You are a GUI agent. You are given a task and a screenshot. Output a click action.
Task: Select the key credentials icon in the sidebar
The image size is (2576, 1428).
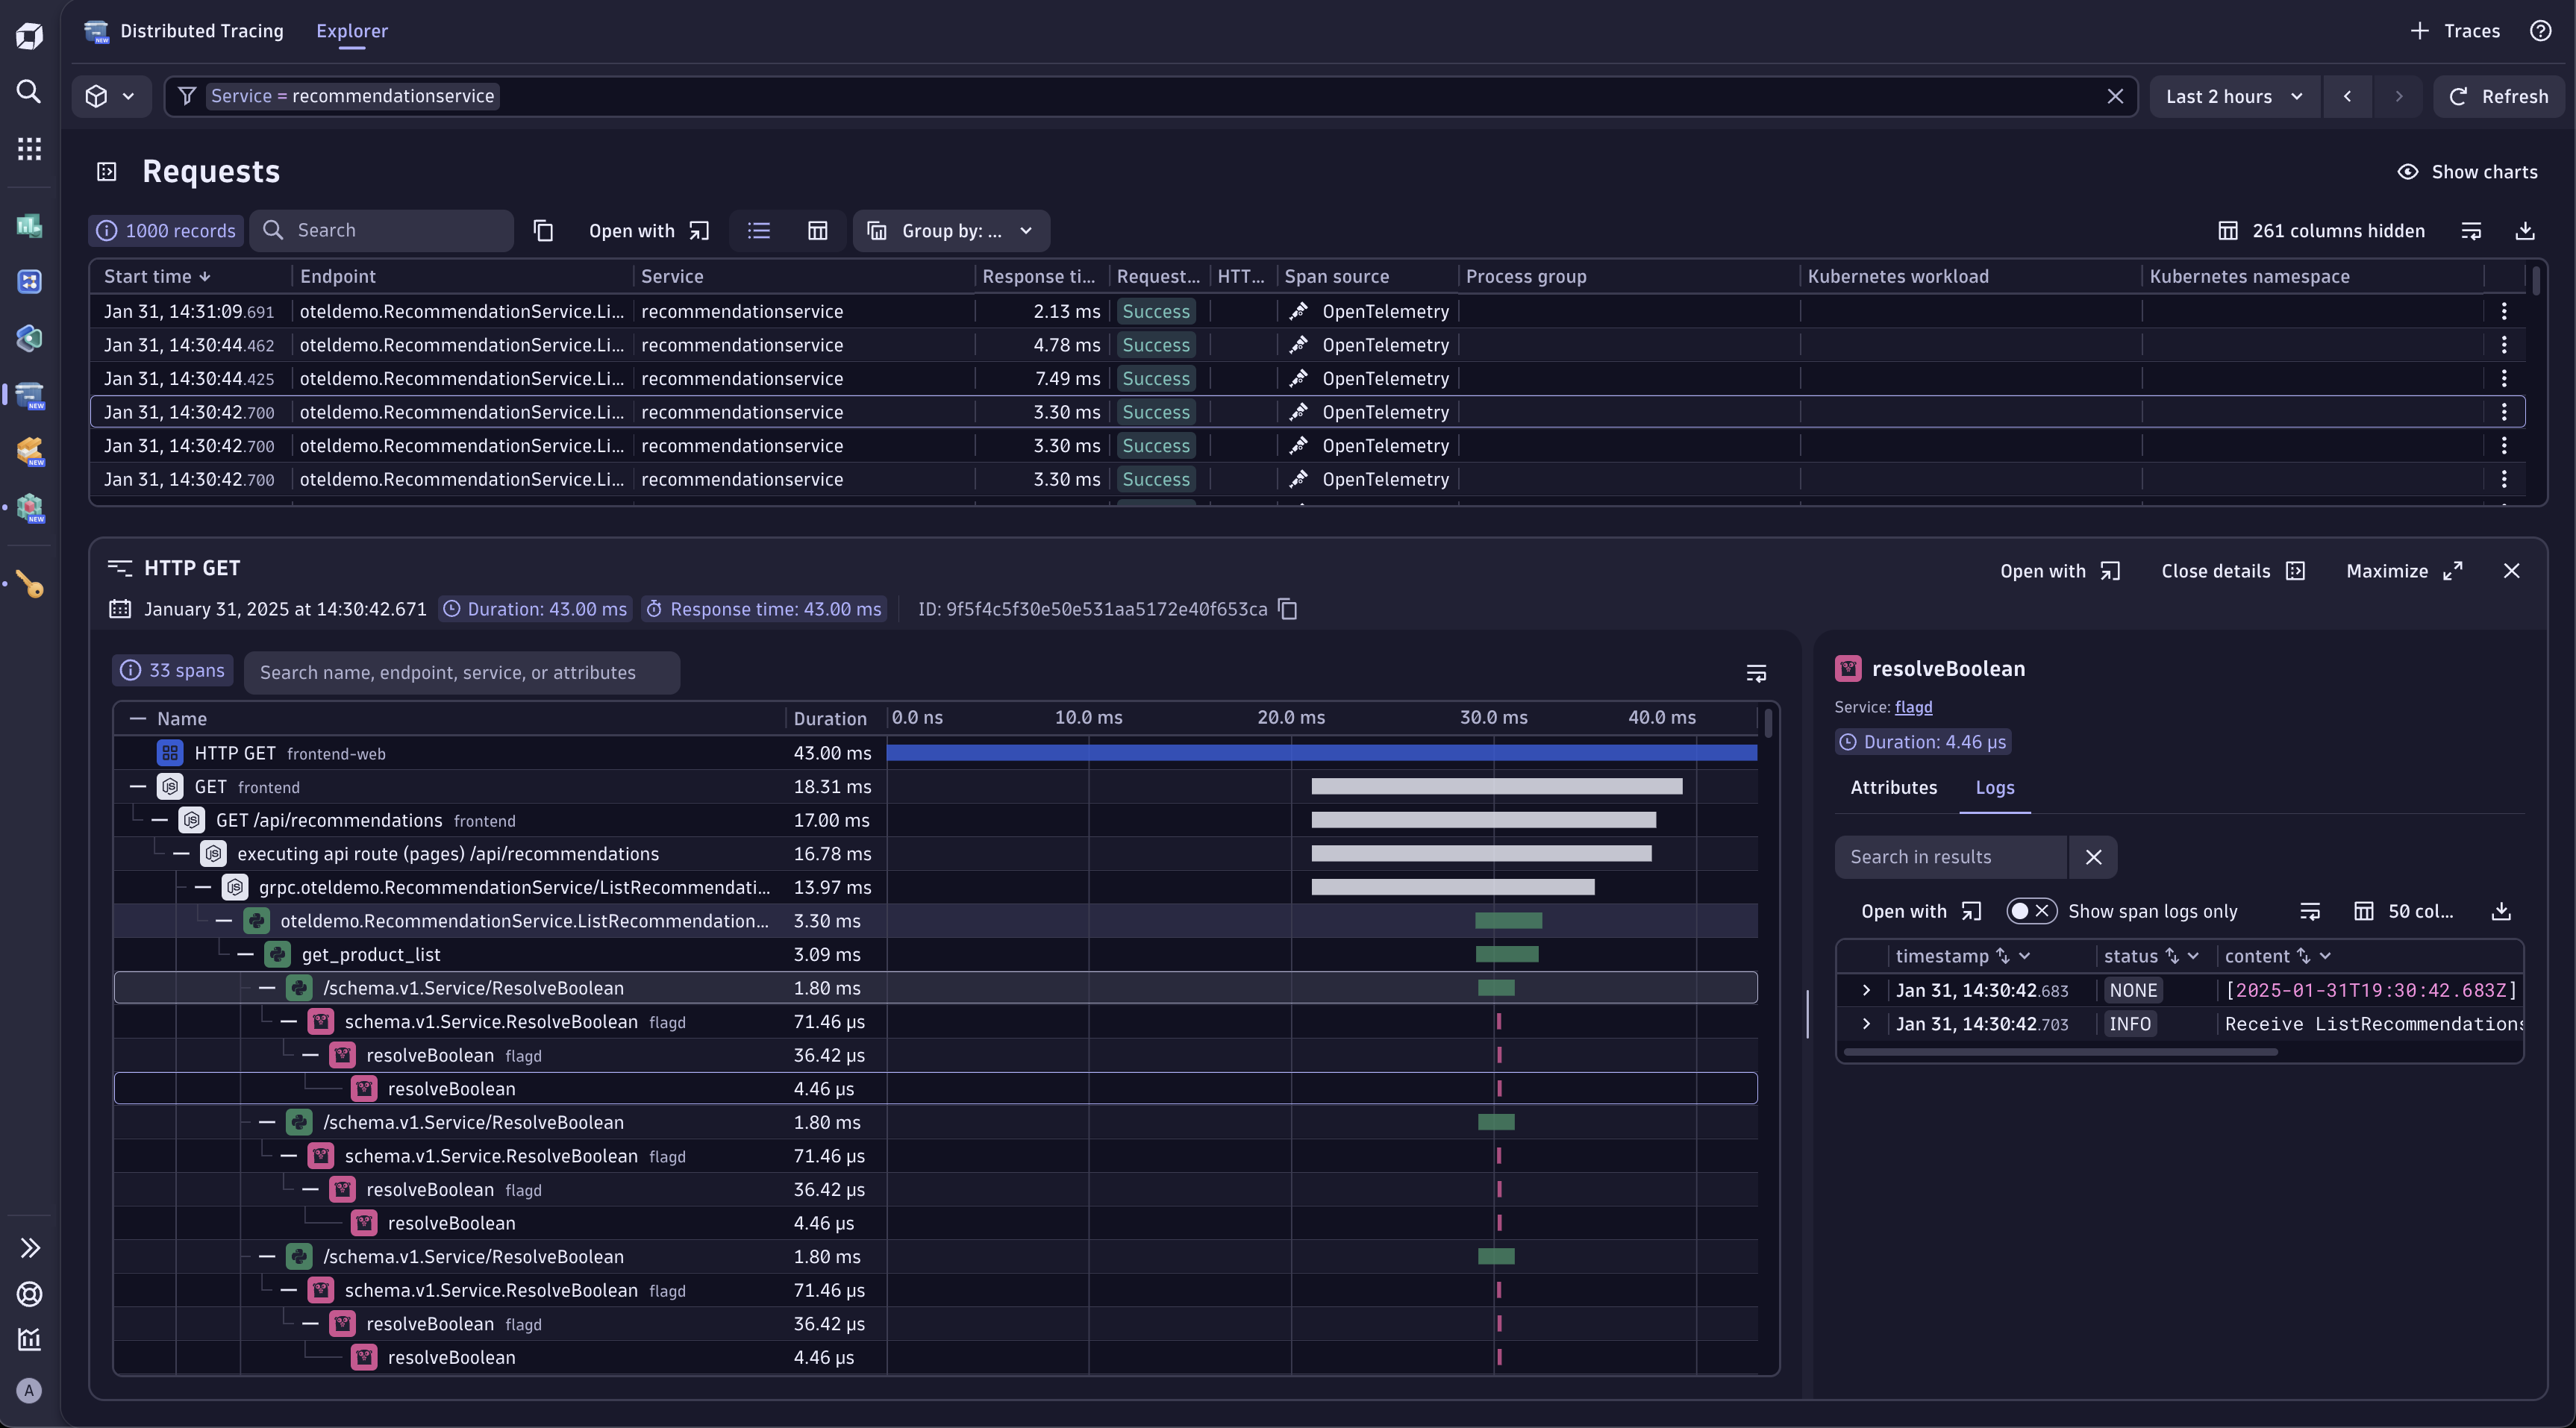point(29,585)
